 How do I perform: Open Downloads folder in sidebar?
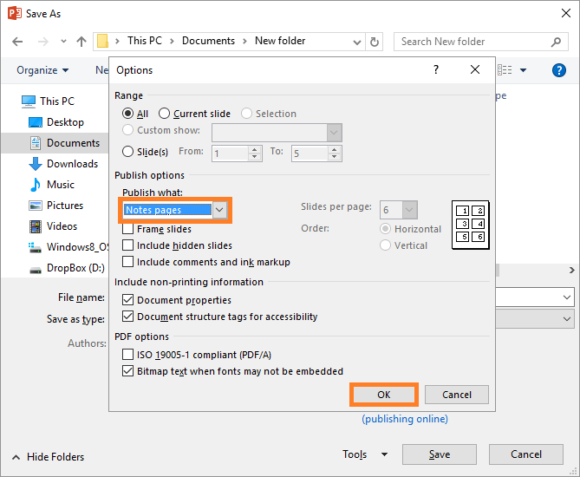[x=64, y=163]
